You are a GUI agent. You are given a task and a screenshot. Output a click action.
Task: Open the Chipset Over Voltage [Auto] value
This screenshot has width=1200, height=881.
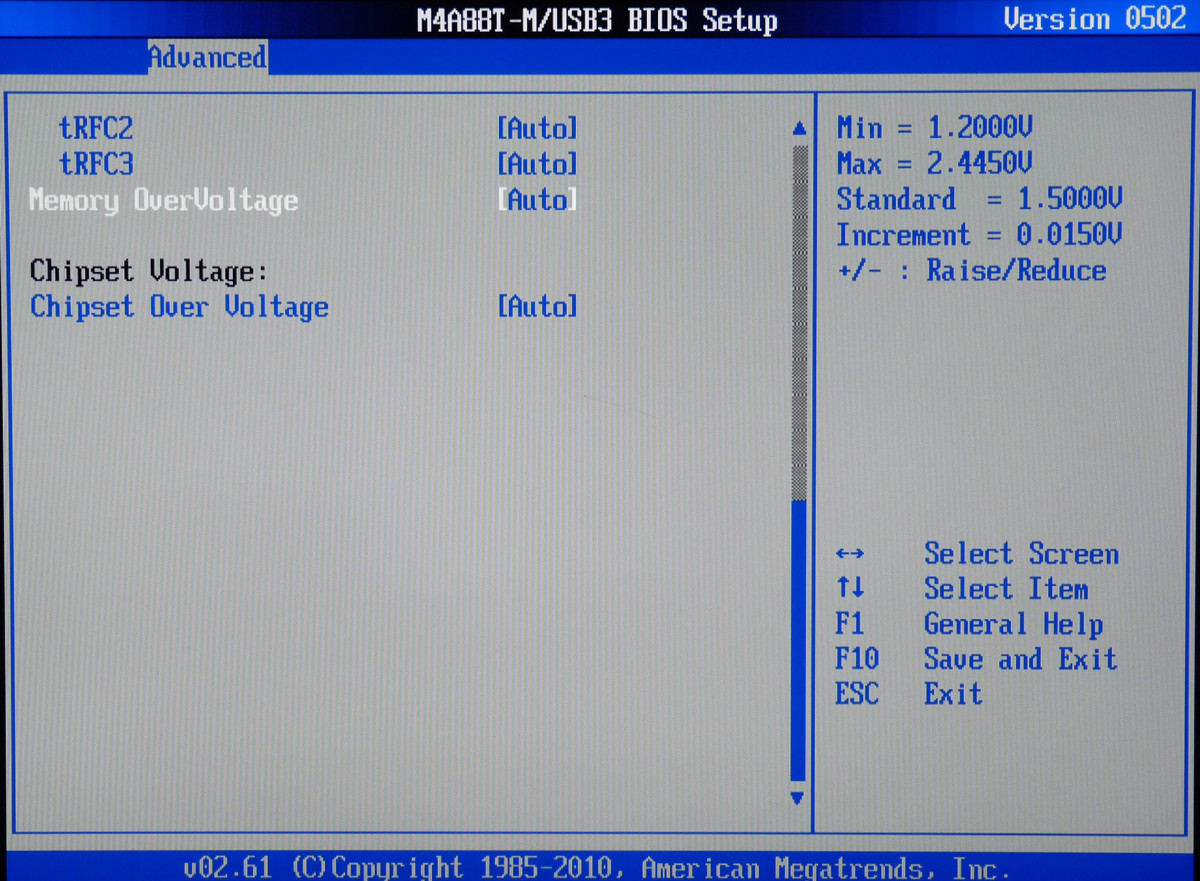pos(538,307)
